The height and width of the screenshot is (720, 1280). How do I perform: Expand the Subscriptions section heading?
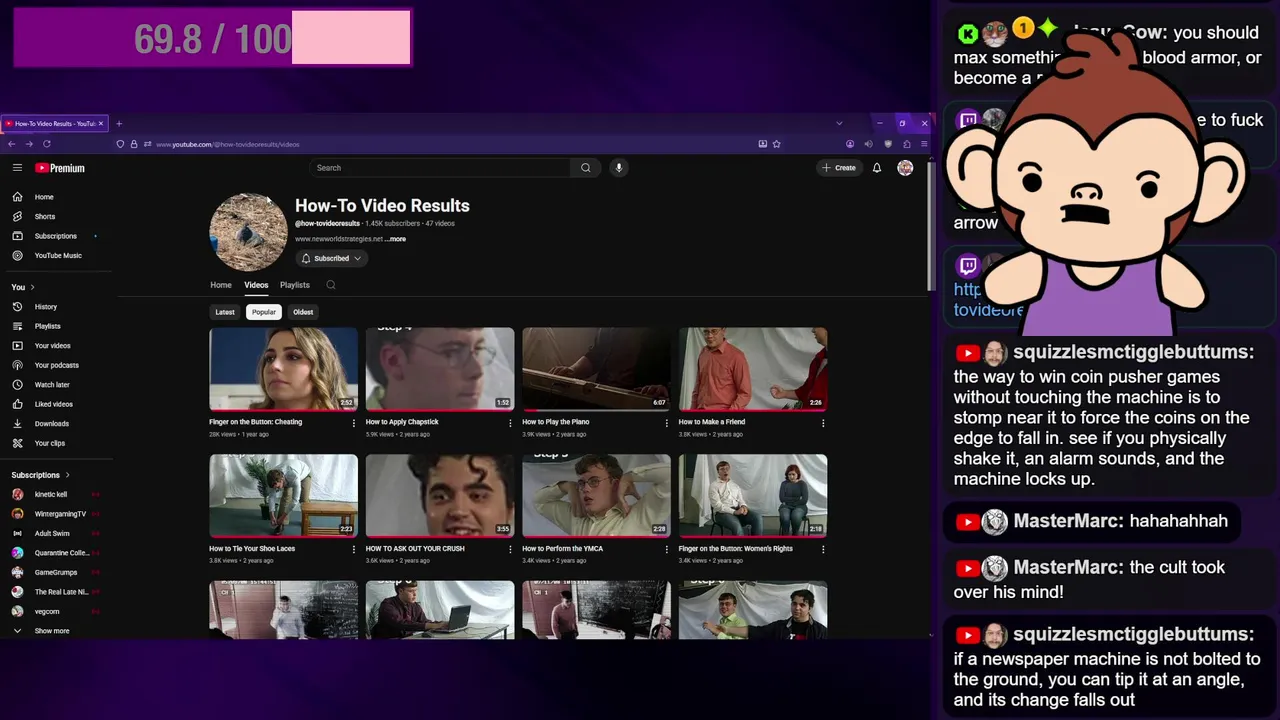pyautogui.click(x=40, y=475)
